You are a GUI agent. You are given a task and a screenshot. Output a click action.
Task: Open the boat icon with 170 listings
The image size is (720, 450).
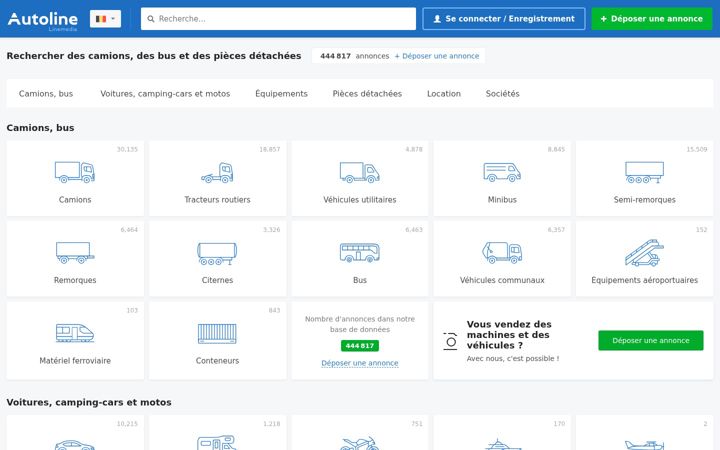coord(502,444)
